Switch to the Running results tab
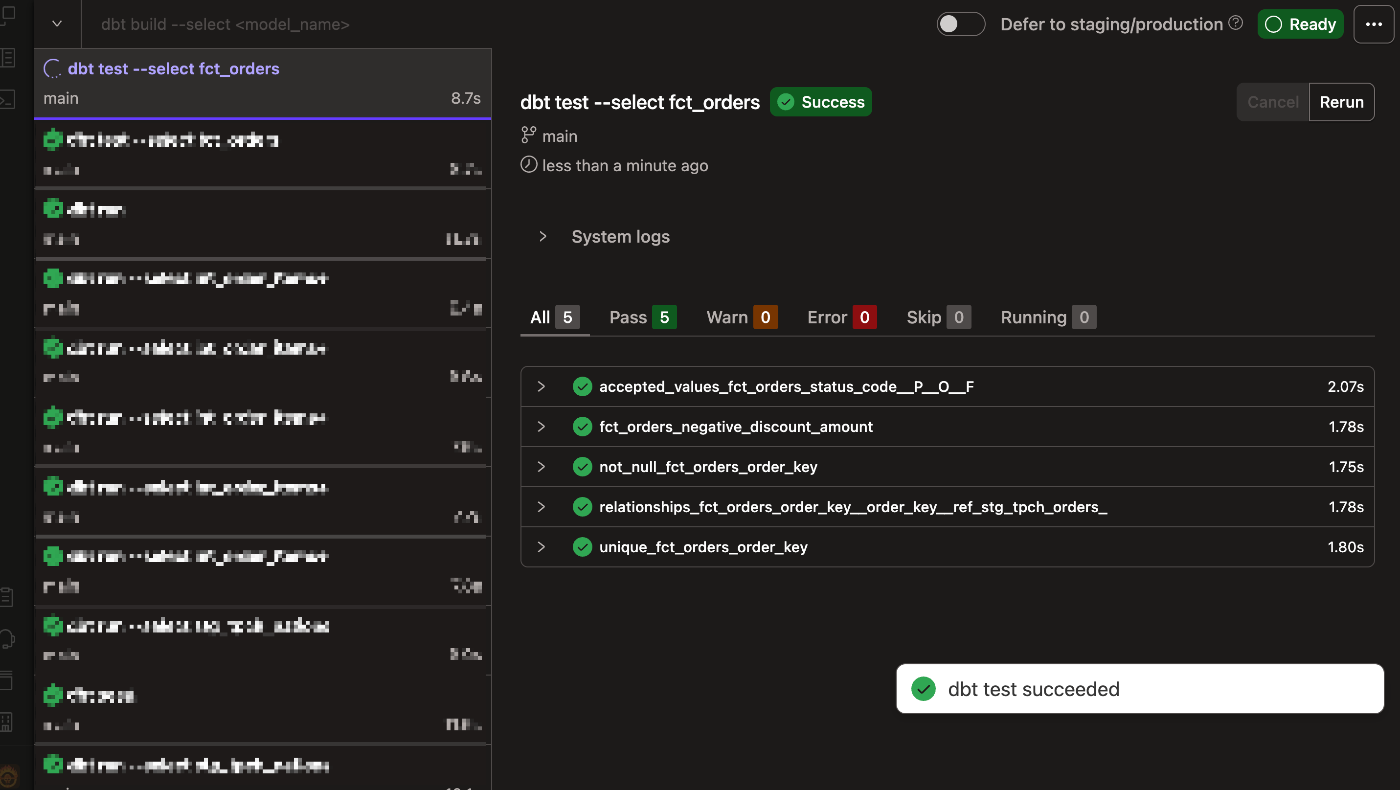 1049,317
